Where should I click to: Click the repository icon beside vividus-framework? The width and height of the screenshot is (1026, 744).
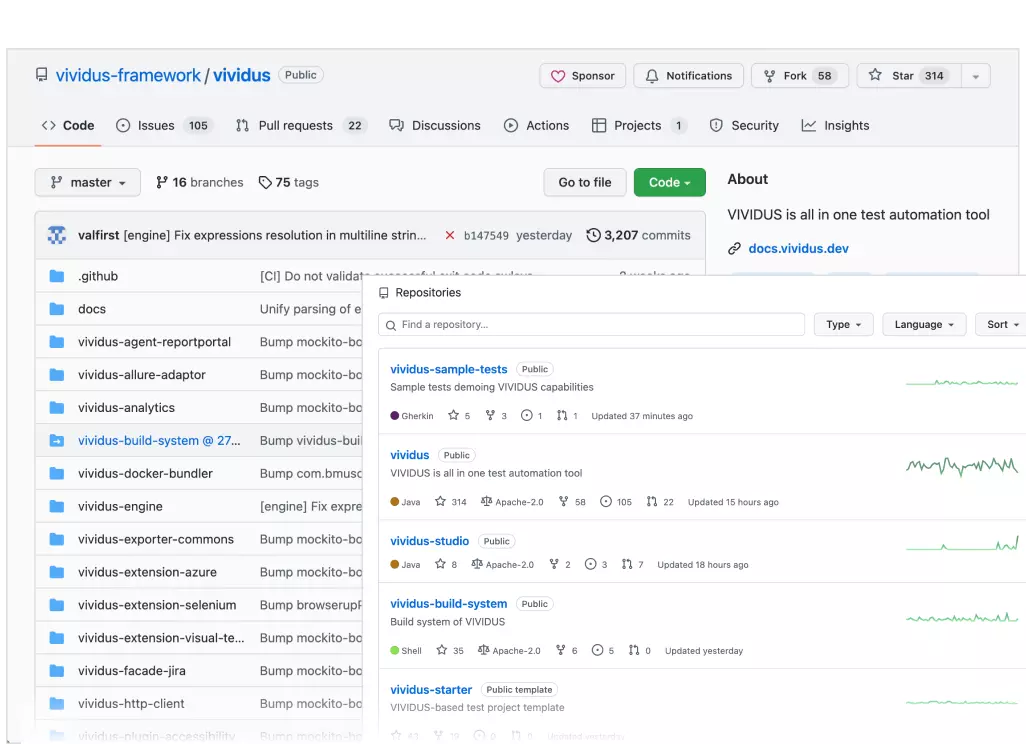(42, 75)
